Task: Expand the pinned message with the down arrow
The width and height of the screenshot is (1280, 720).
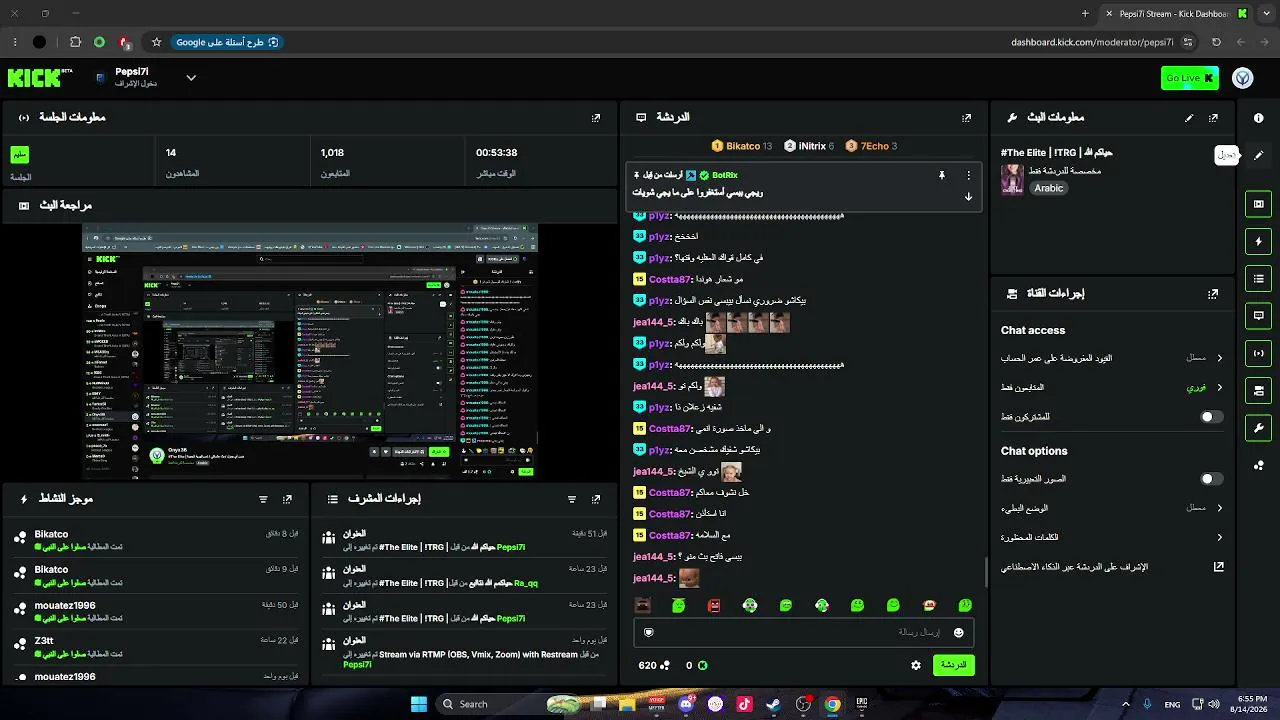Action: (968, 196)
